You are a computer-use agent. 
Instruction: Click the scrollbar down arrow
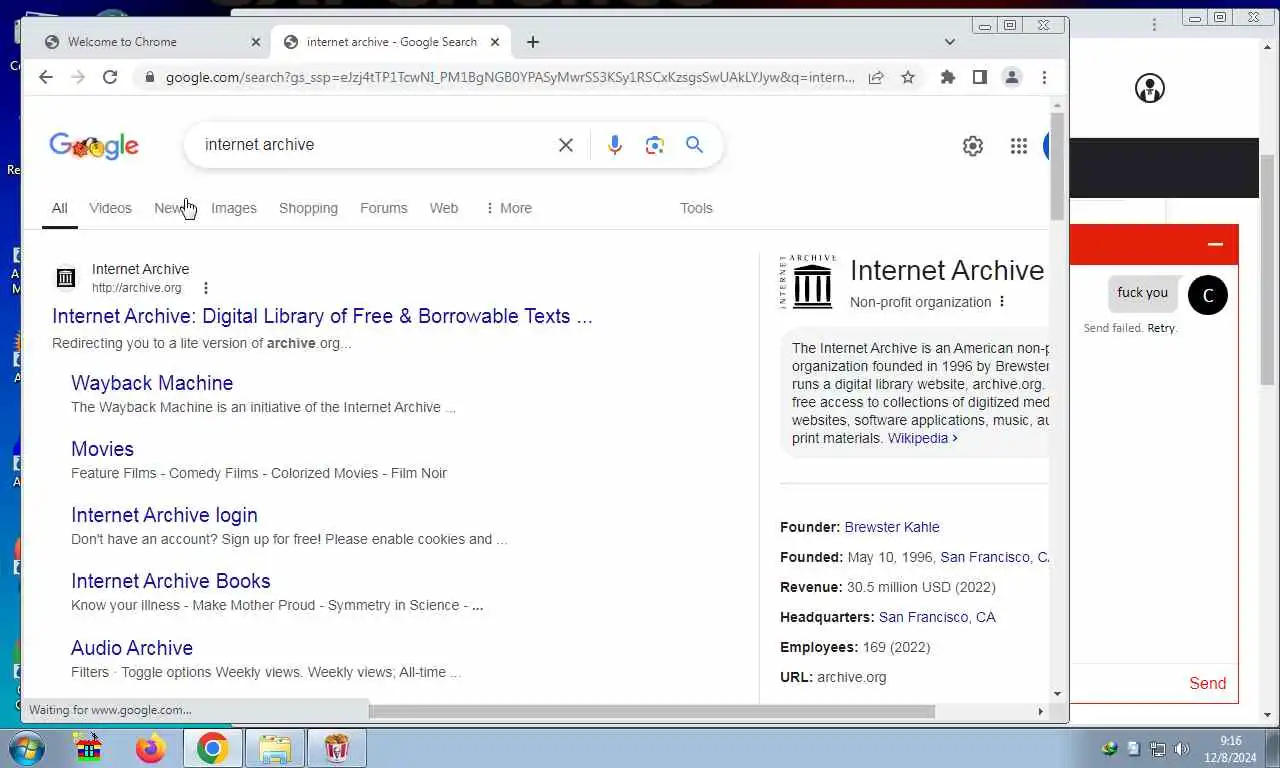pyautogui.click(x=1057, y=694)
